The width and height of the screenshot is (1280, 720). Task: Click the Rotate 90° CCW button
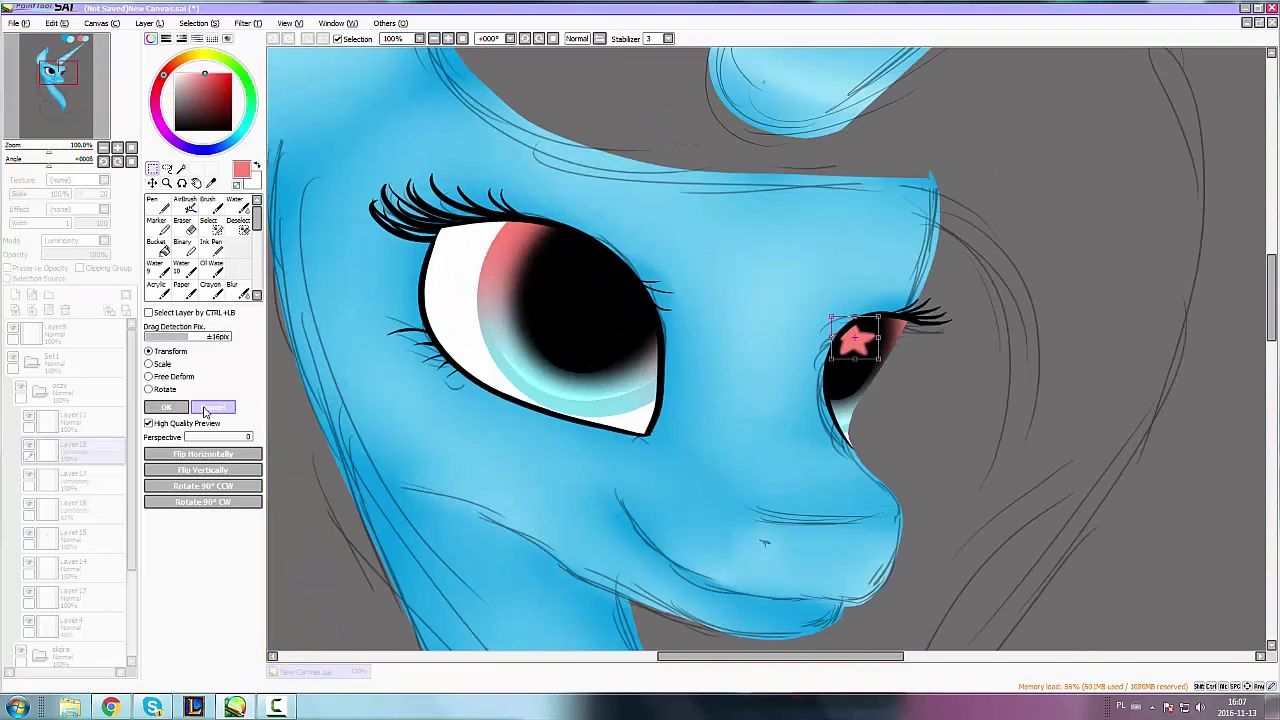pyautogui.click(x=203, y=486)
